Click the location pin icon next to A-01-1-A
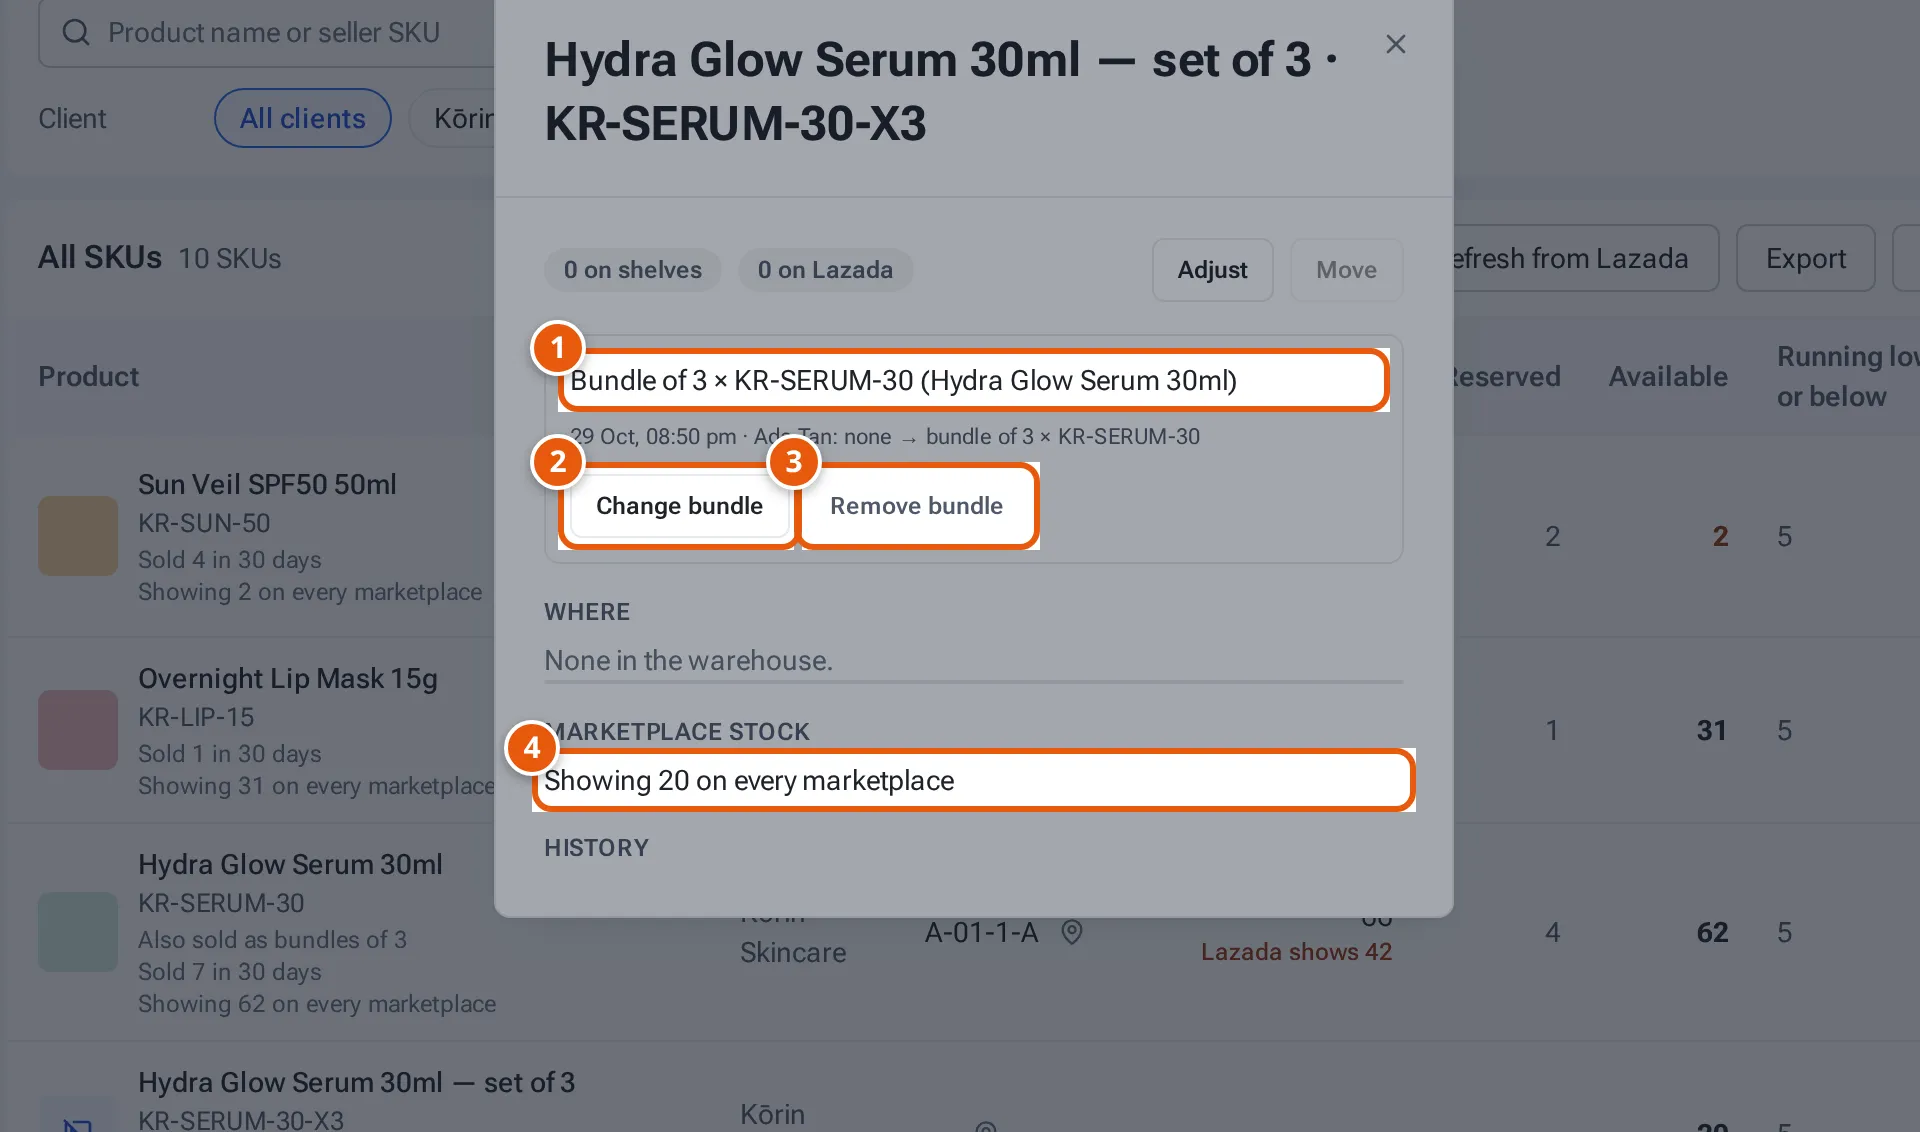Screen dimensions: 1920x1132 1071,932
